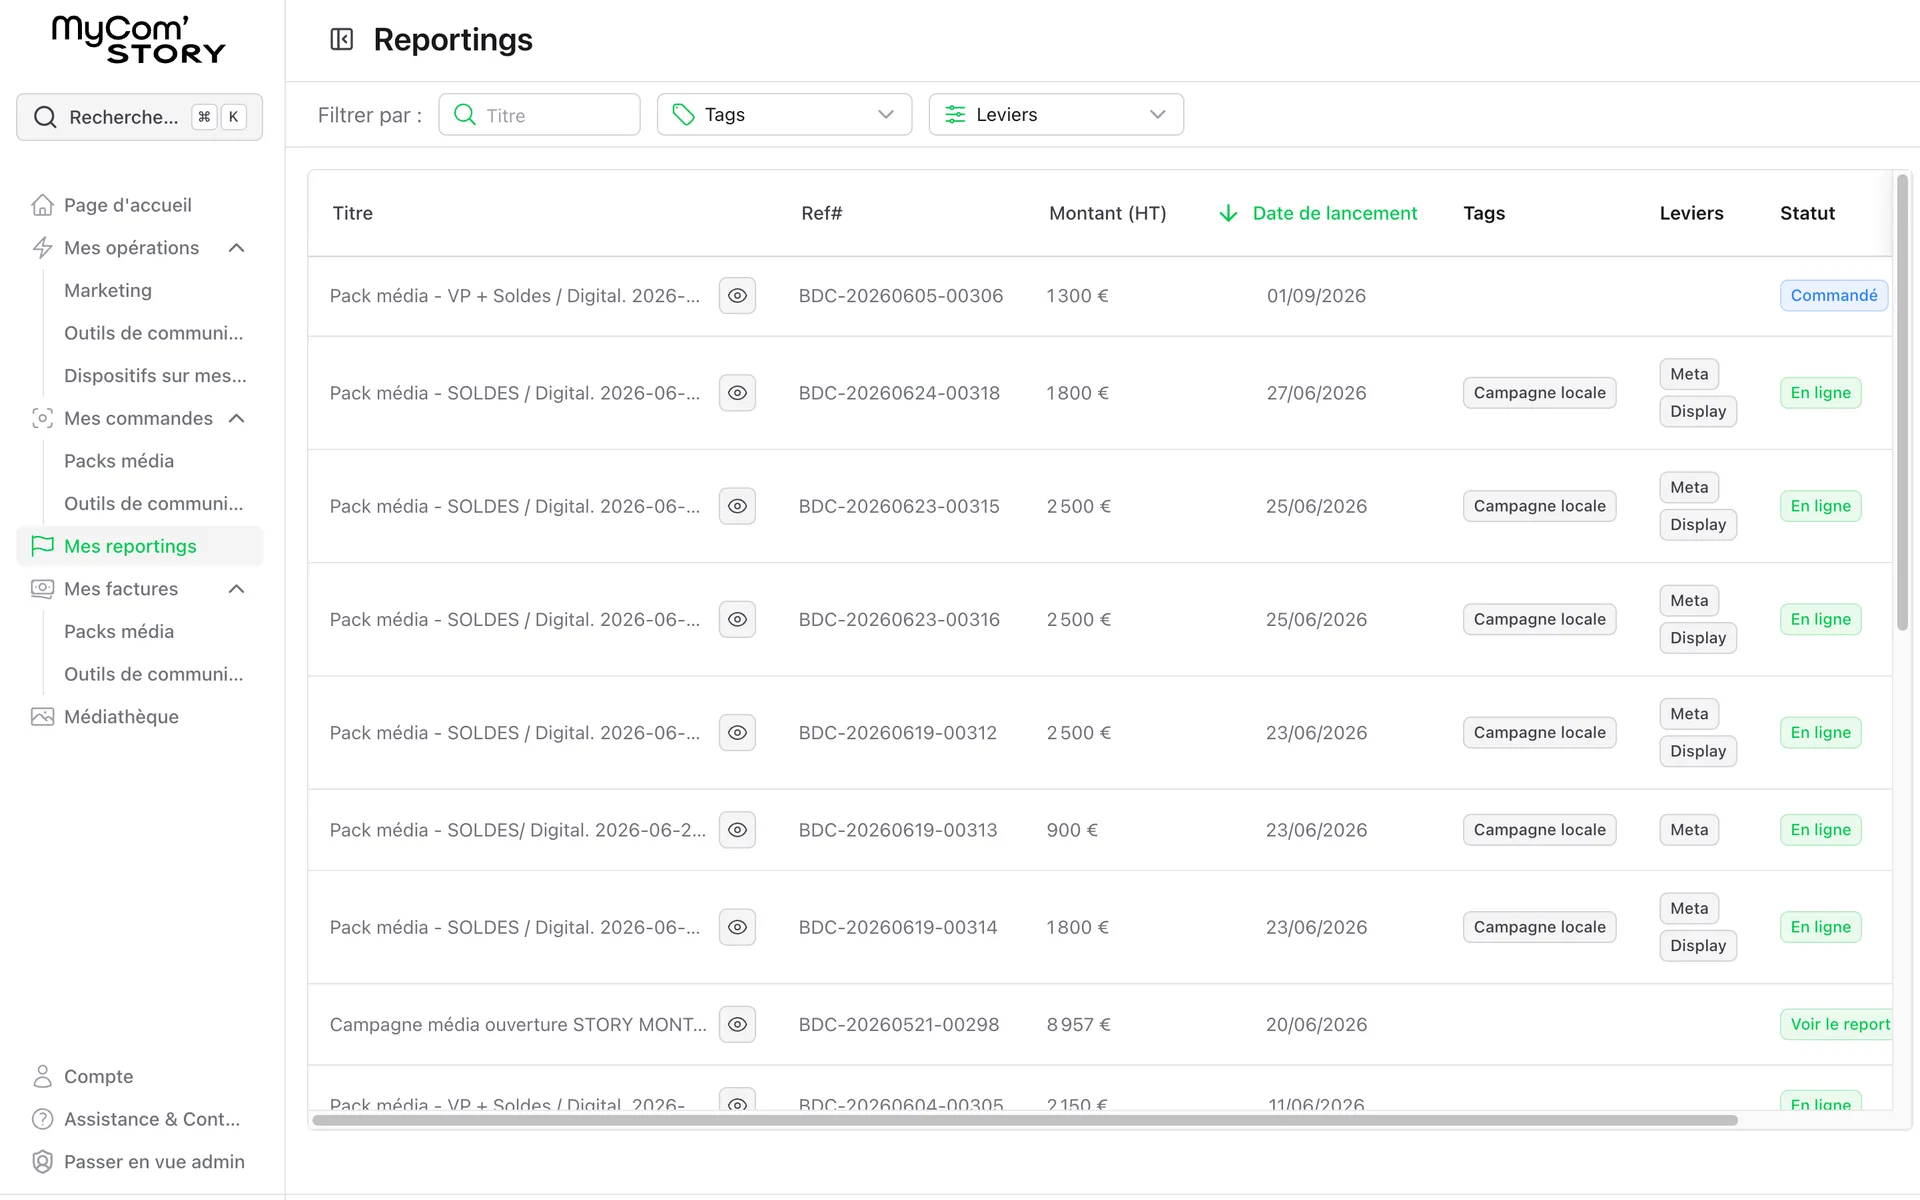This screenshot has height=1200, width=1920.
Task: Click eye icon in BDC-20260623-00315 row
Action: click(737, 506)
